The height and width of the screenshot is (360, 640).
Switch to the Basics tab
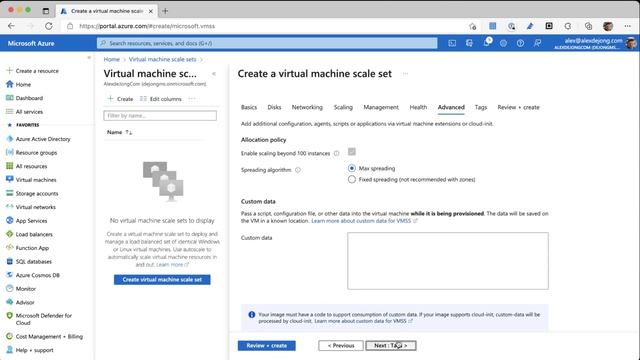click(249, 107)
